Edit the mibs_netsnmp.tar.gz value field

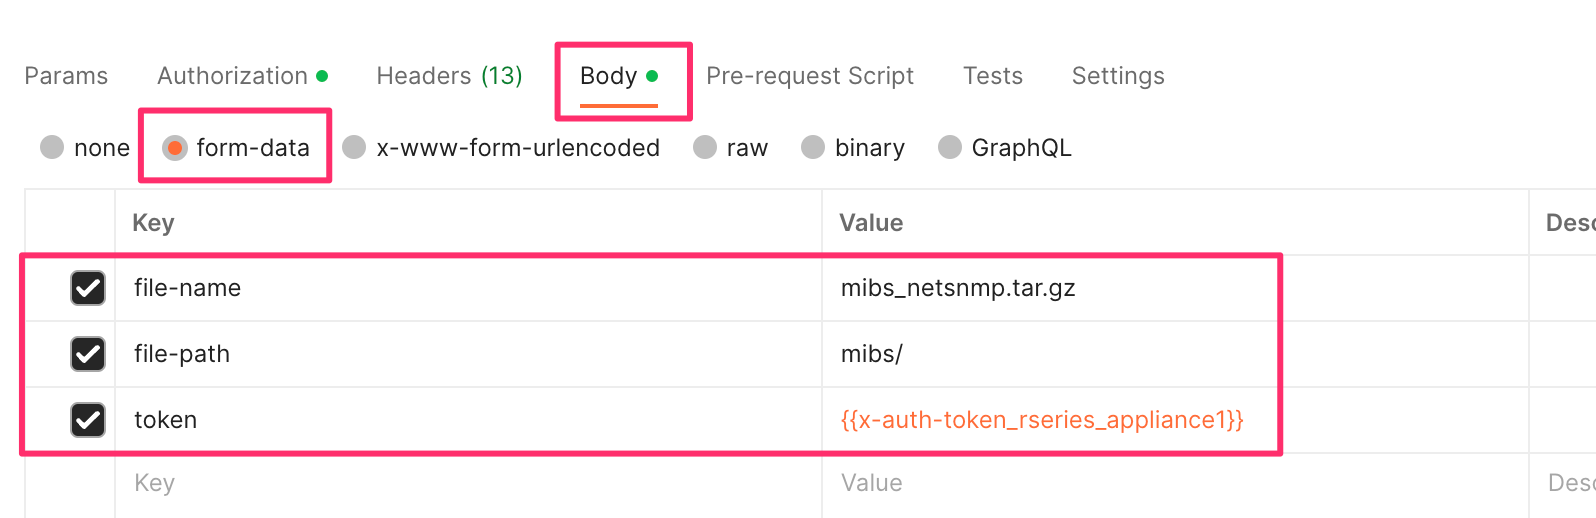coord(1175,288)
